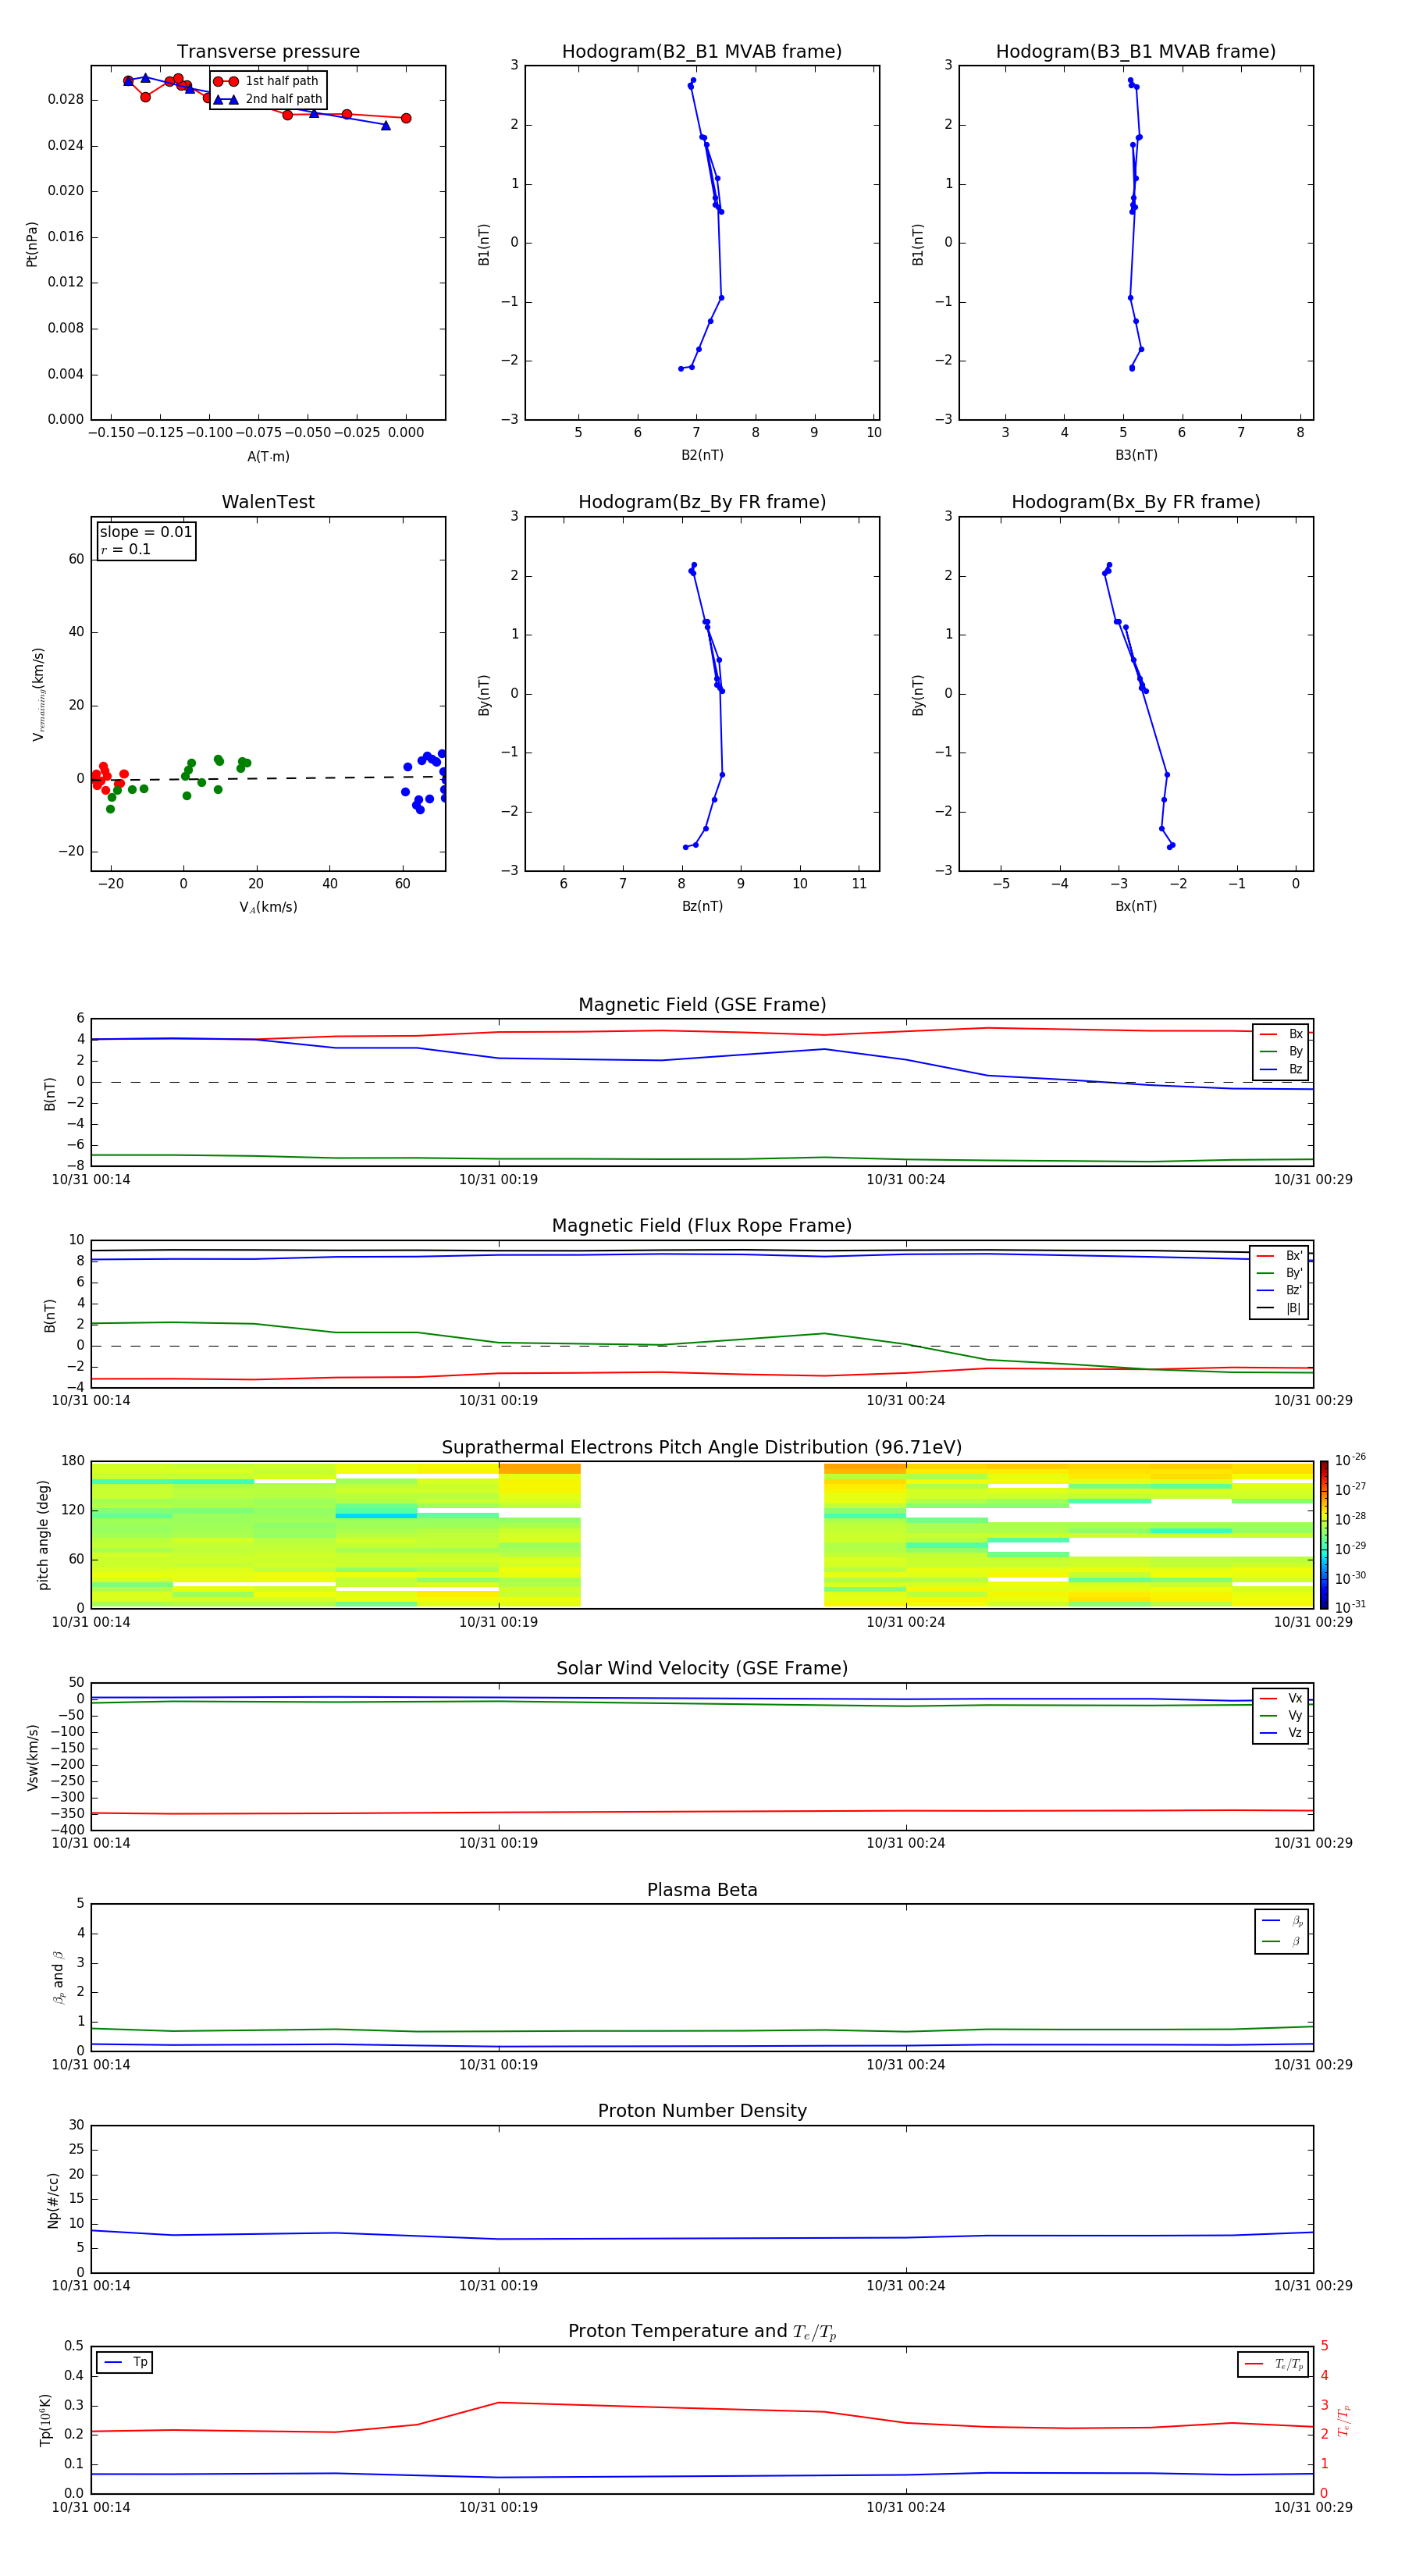1405x2576 pixels.
Task: Click the "Hodogram(Bz_By FR frame)" title
Action: pyautogui.click(x=702, y=502)
